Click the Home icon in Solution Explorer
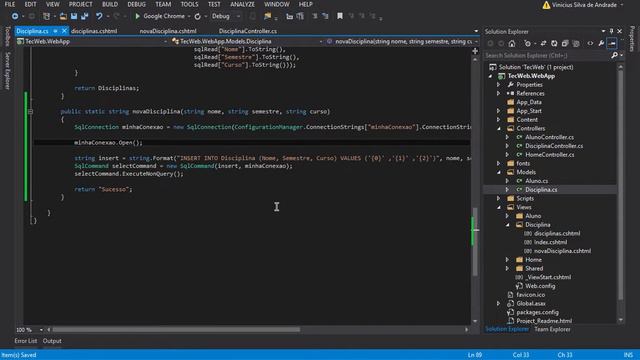The height and width of the screenshot is (360, 640). coord(512,43)
